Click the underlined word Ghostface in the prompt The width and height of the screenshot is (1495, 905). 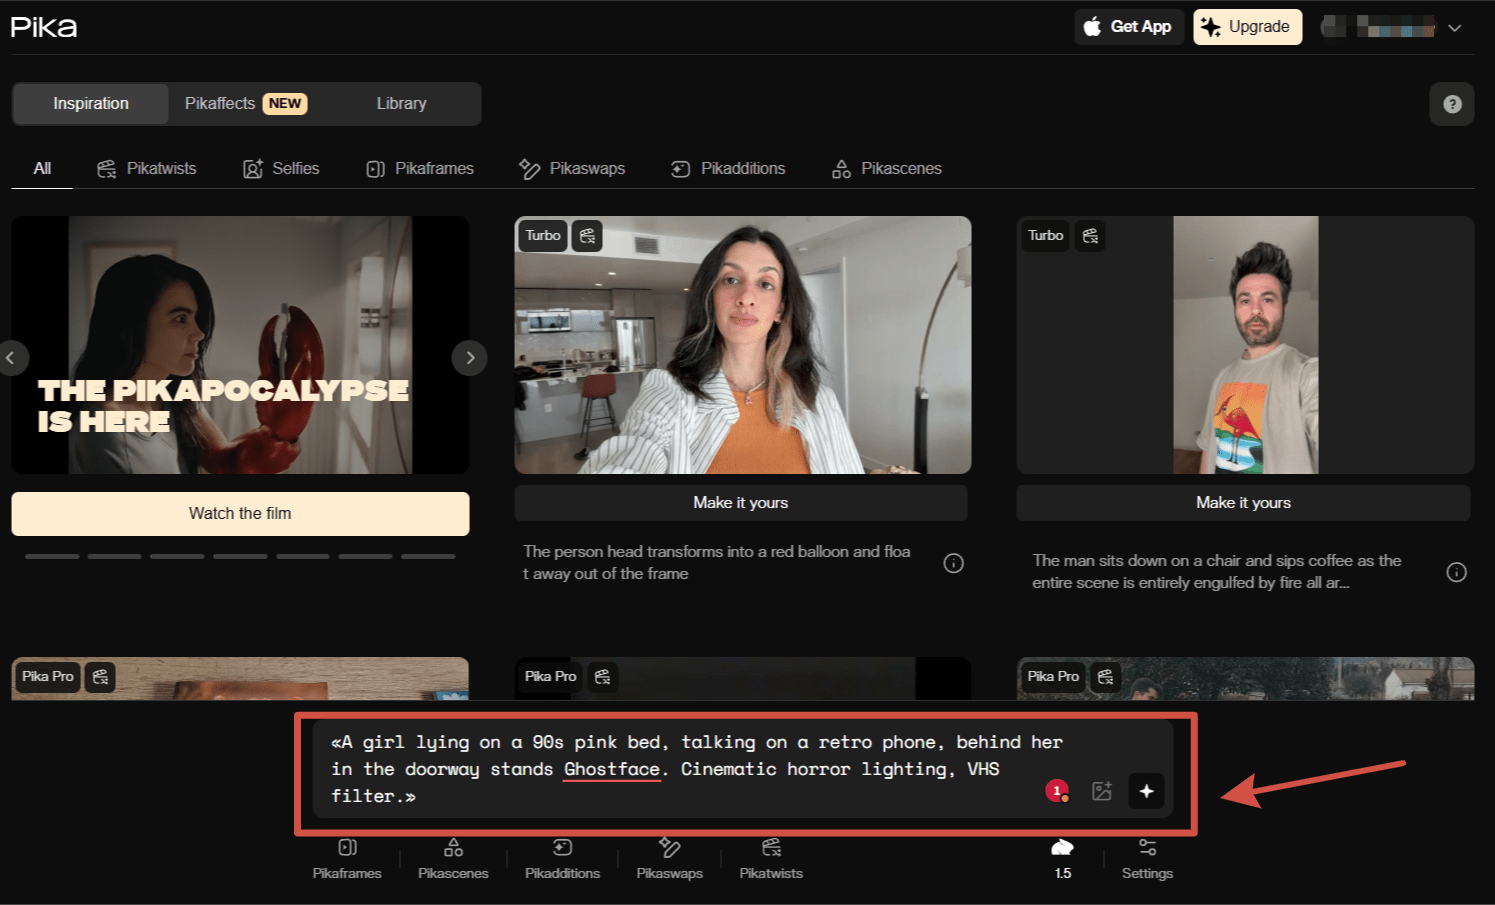tap(612, 769)
